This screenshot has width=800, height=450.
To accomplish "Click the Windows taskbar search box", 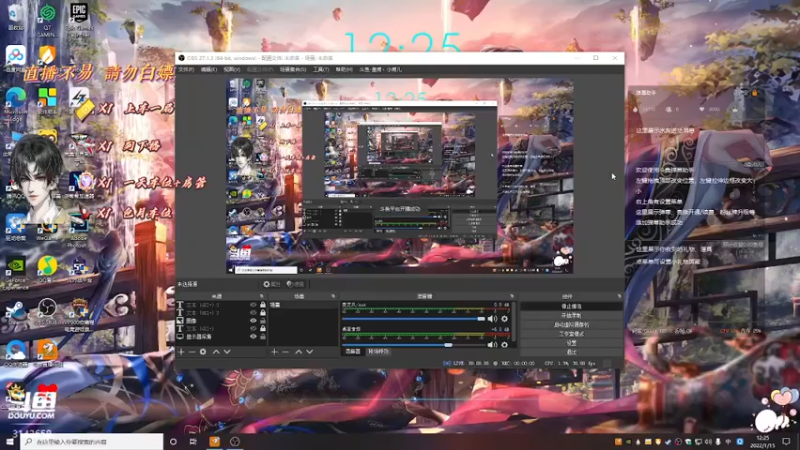I will (x=92, y=442).
